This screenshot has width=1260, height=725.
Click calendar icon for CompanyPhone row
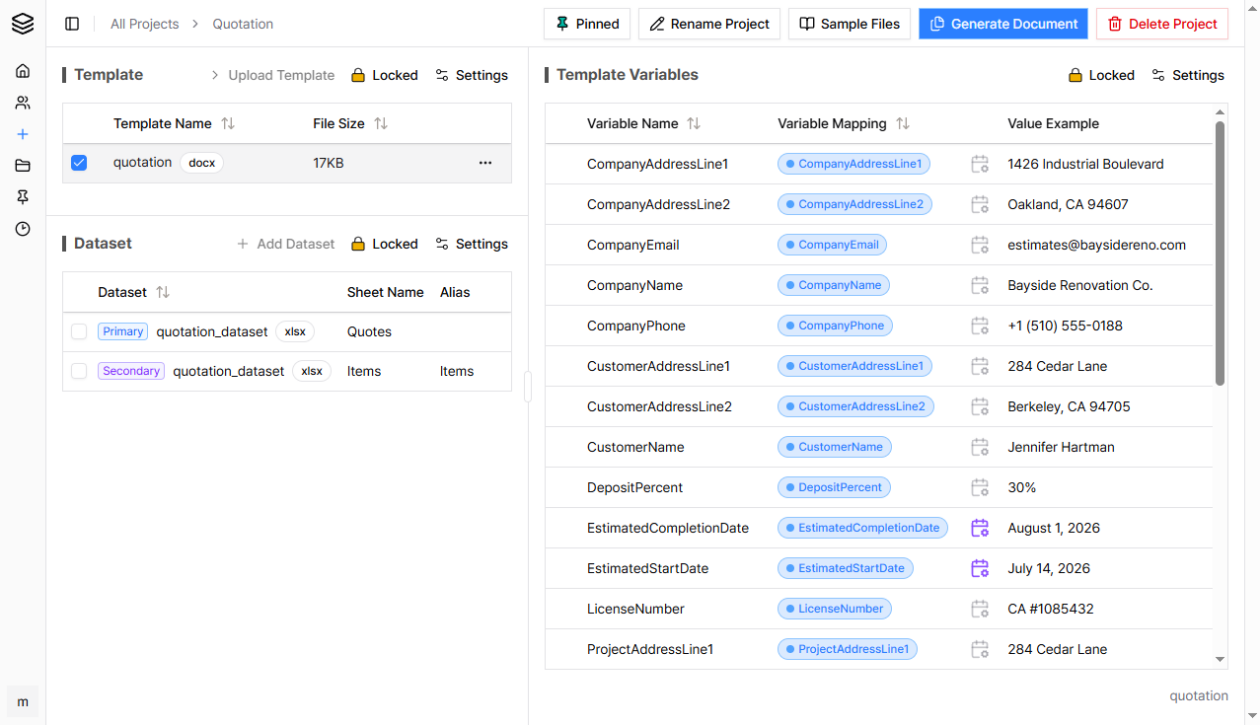click(x=980, y=326)
